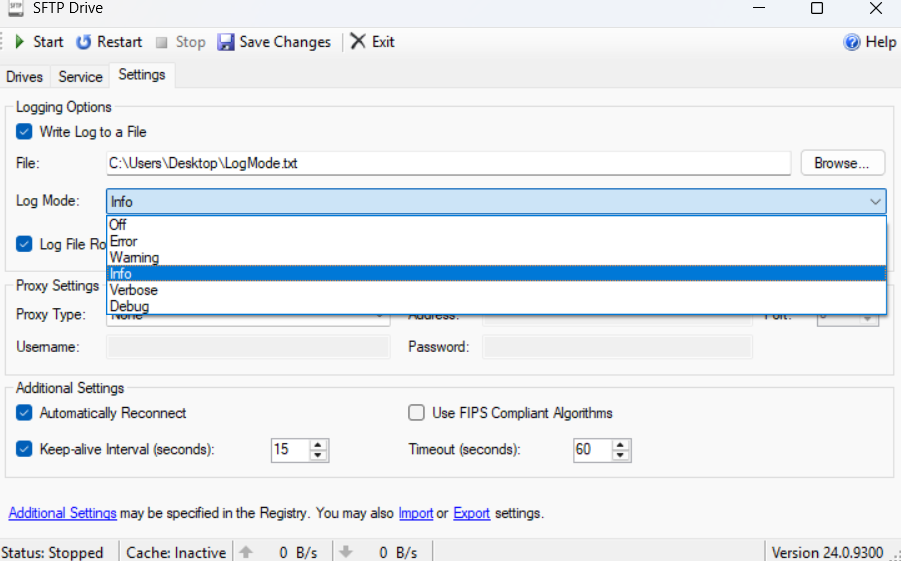Open the Additional Settings link
This screenshot has height=562, width=902.
(63, 513)
